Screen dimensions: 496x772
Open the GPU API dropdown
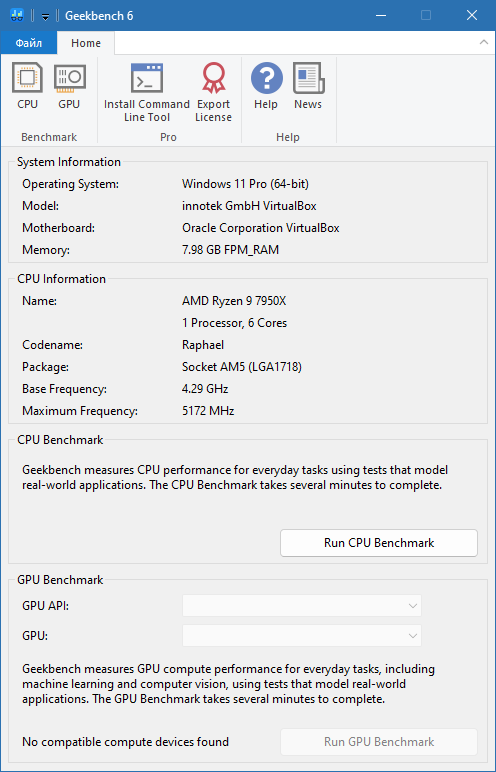302,606
